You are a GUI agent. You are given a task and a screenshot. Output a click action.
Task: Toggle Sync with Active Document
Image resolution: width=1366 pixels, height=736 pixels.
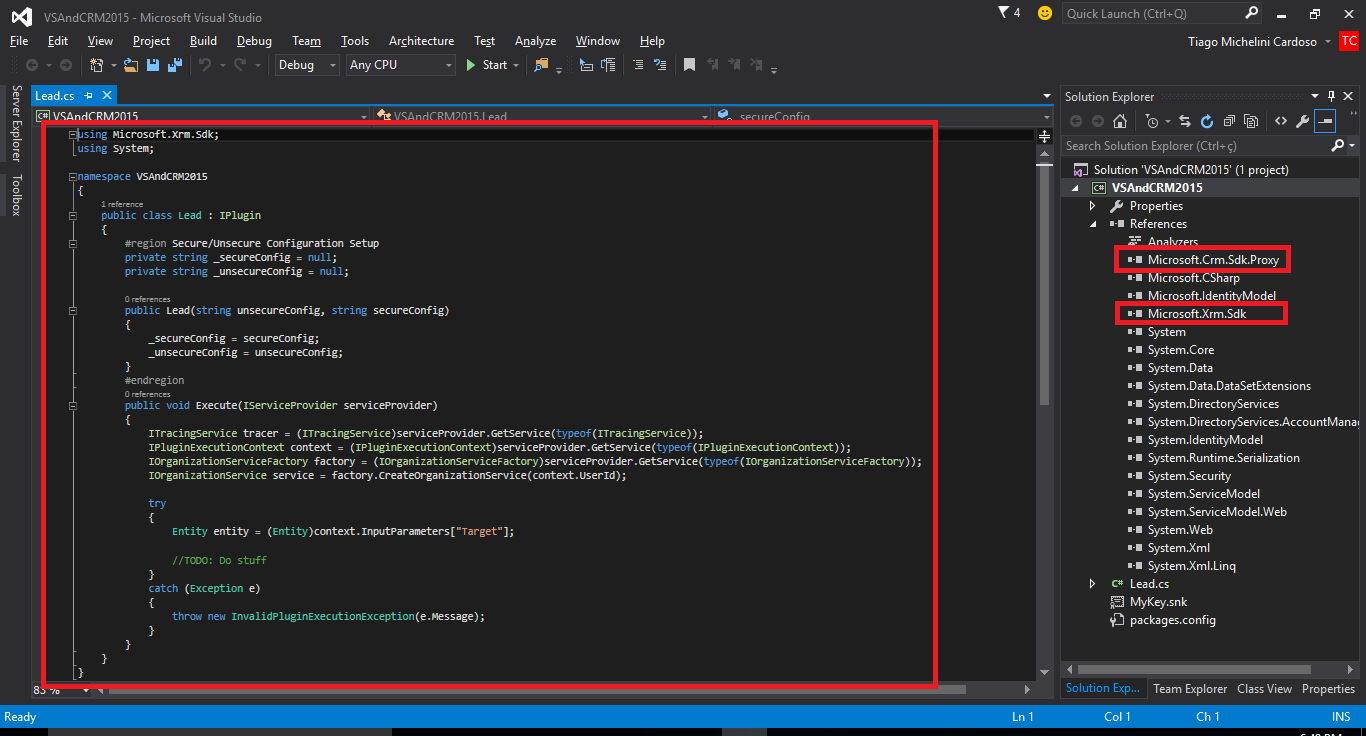[1185, 121]
